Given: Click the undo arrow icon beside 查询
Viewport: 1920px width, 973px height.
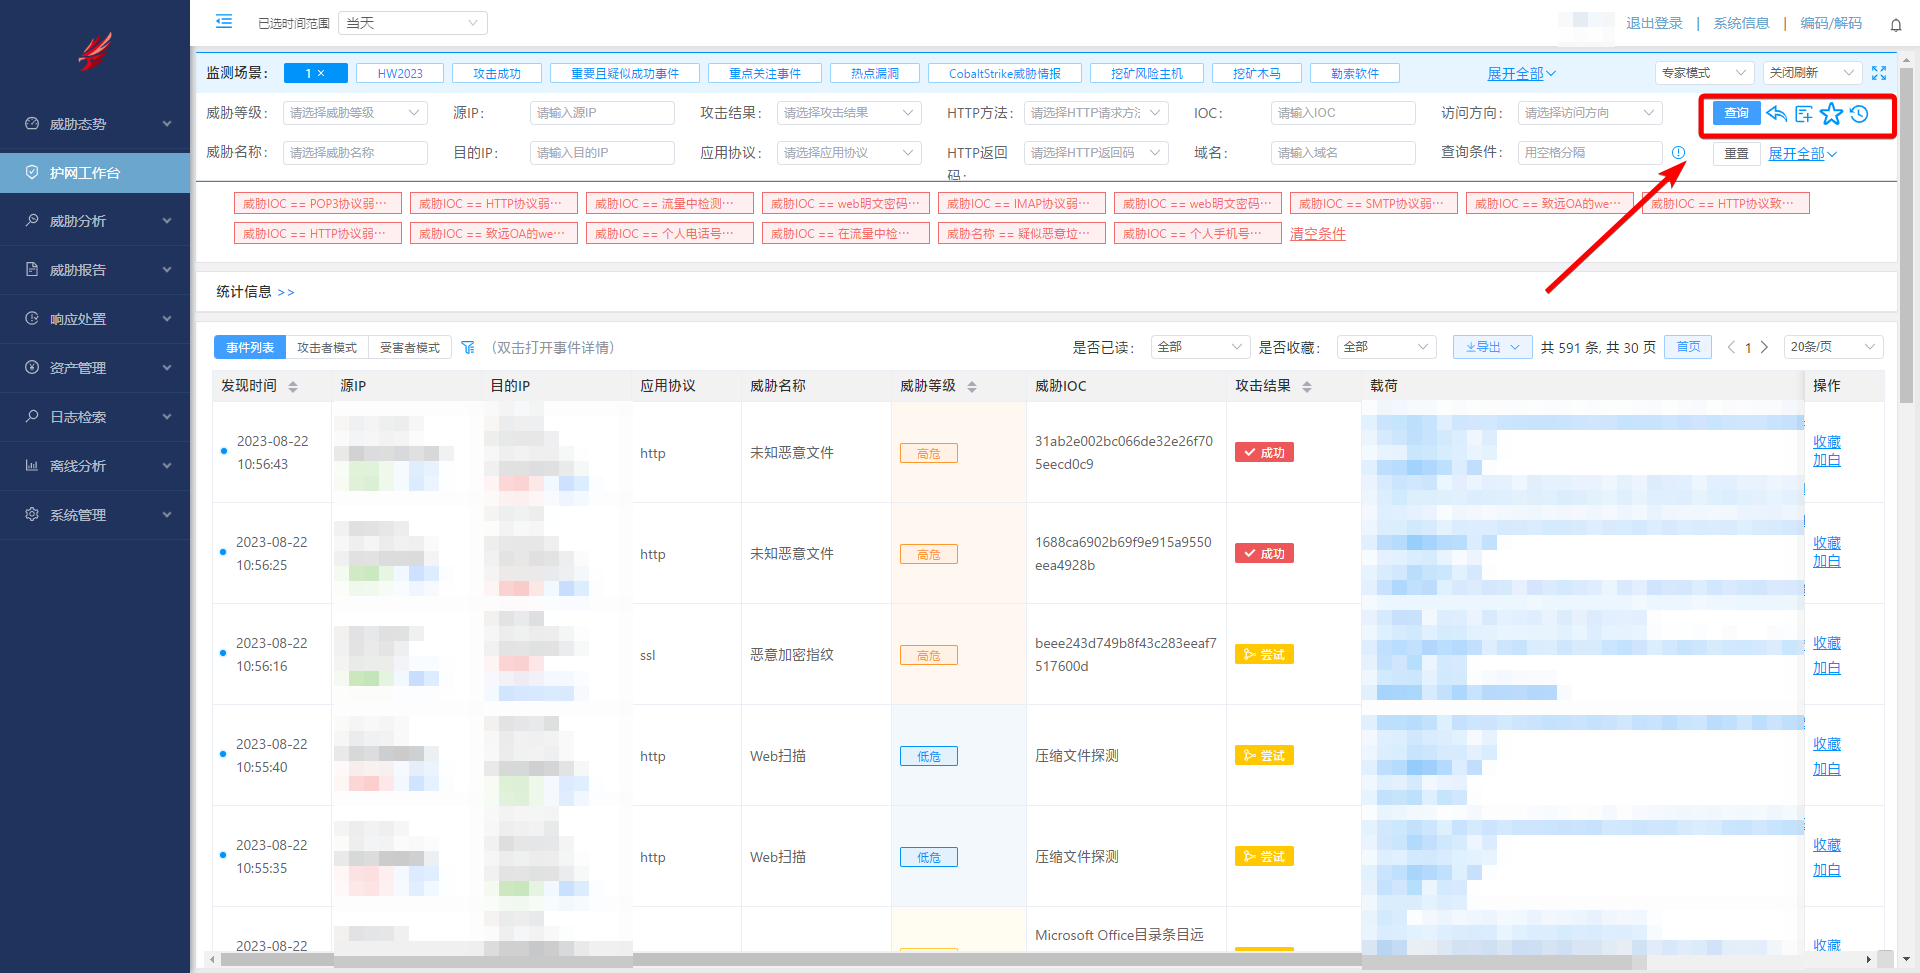Looking at the screenshot, I should point(1777,113).
